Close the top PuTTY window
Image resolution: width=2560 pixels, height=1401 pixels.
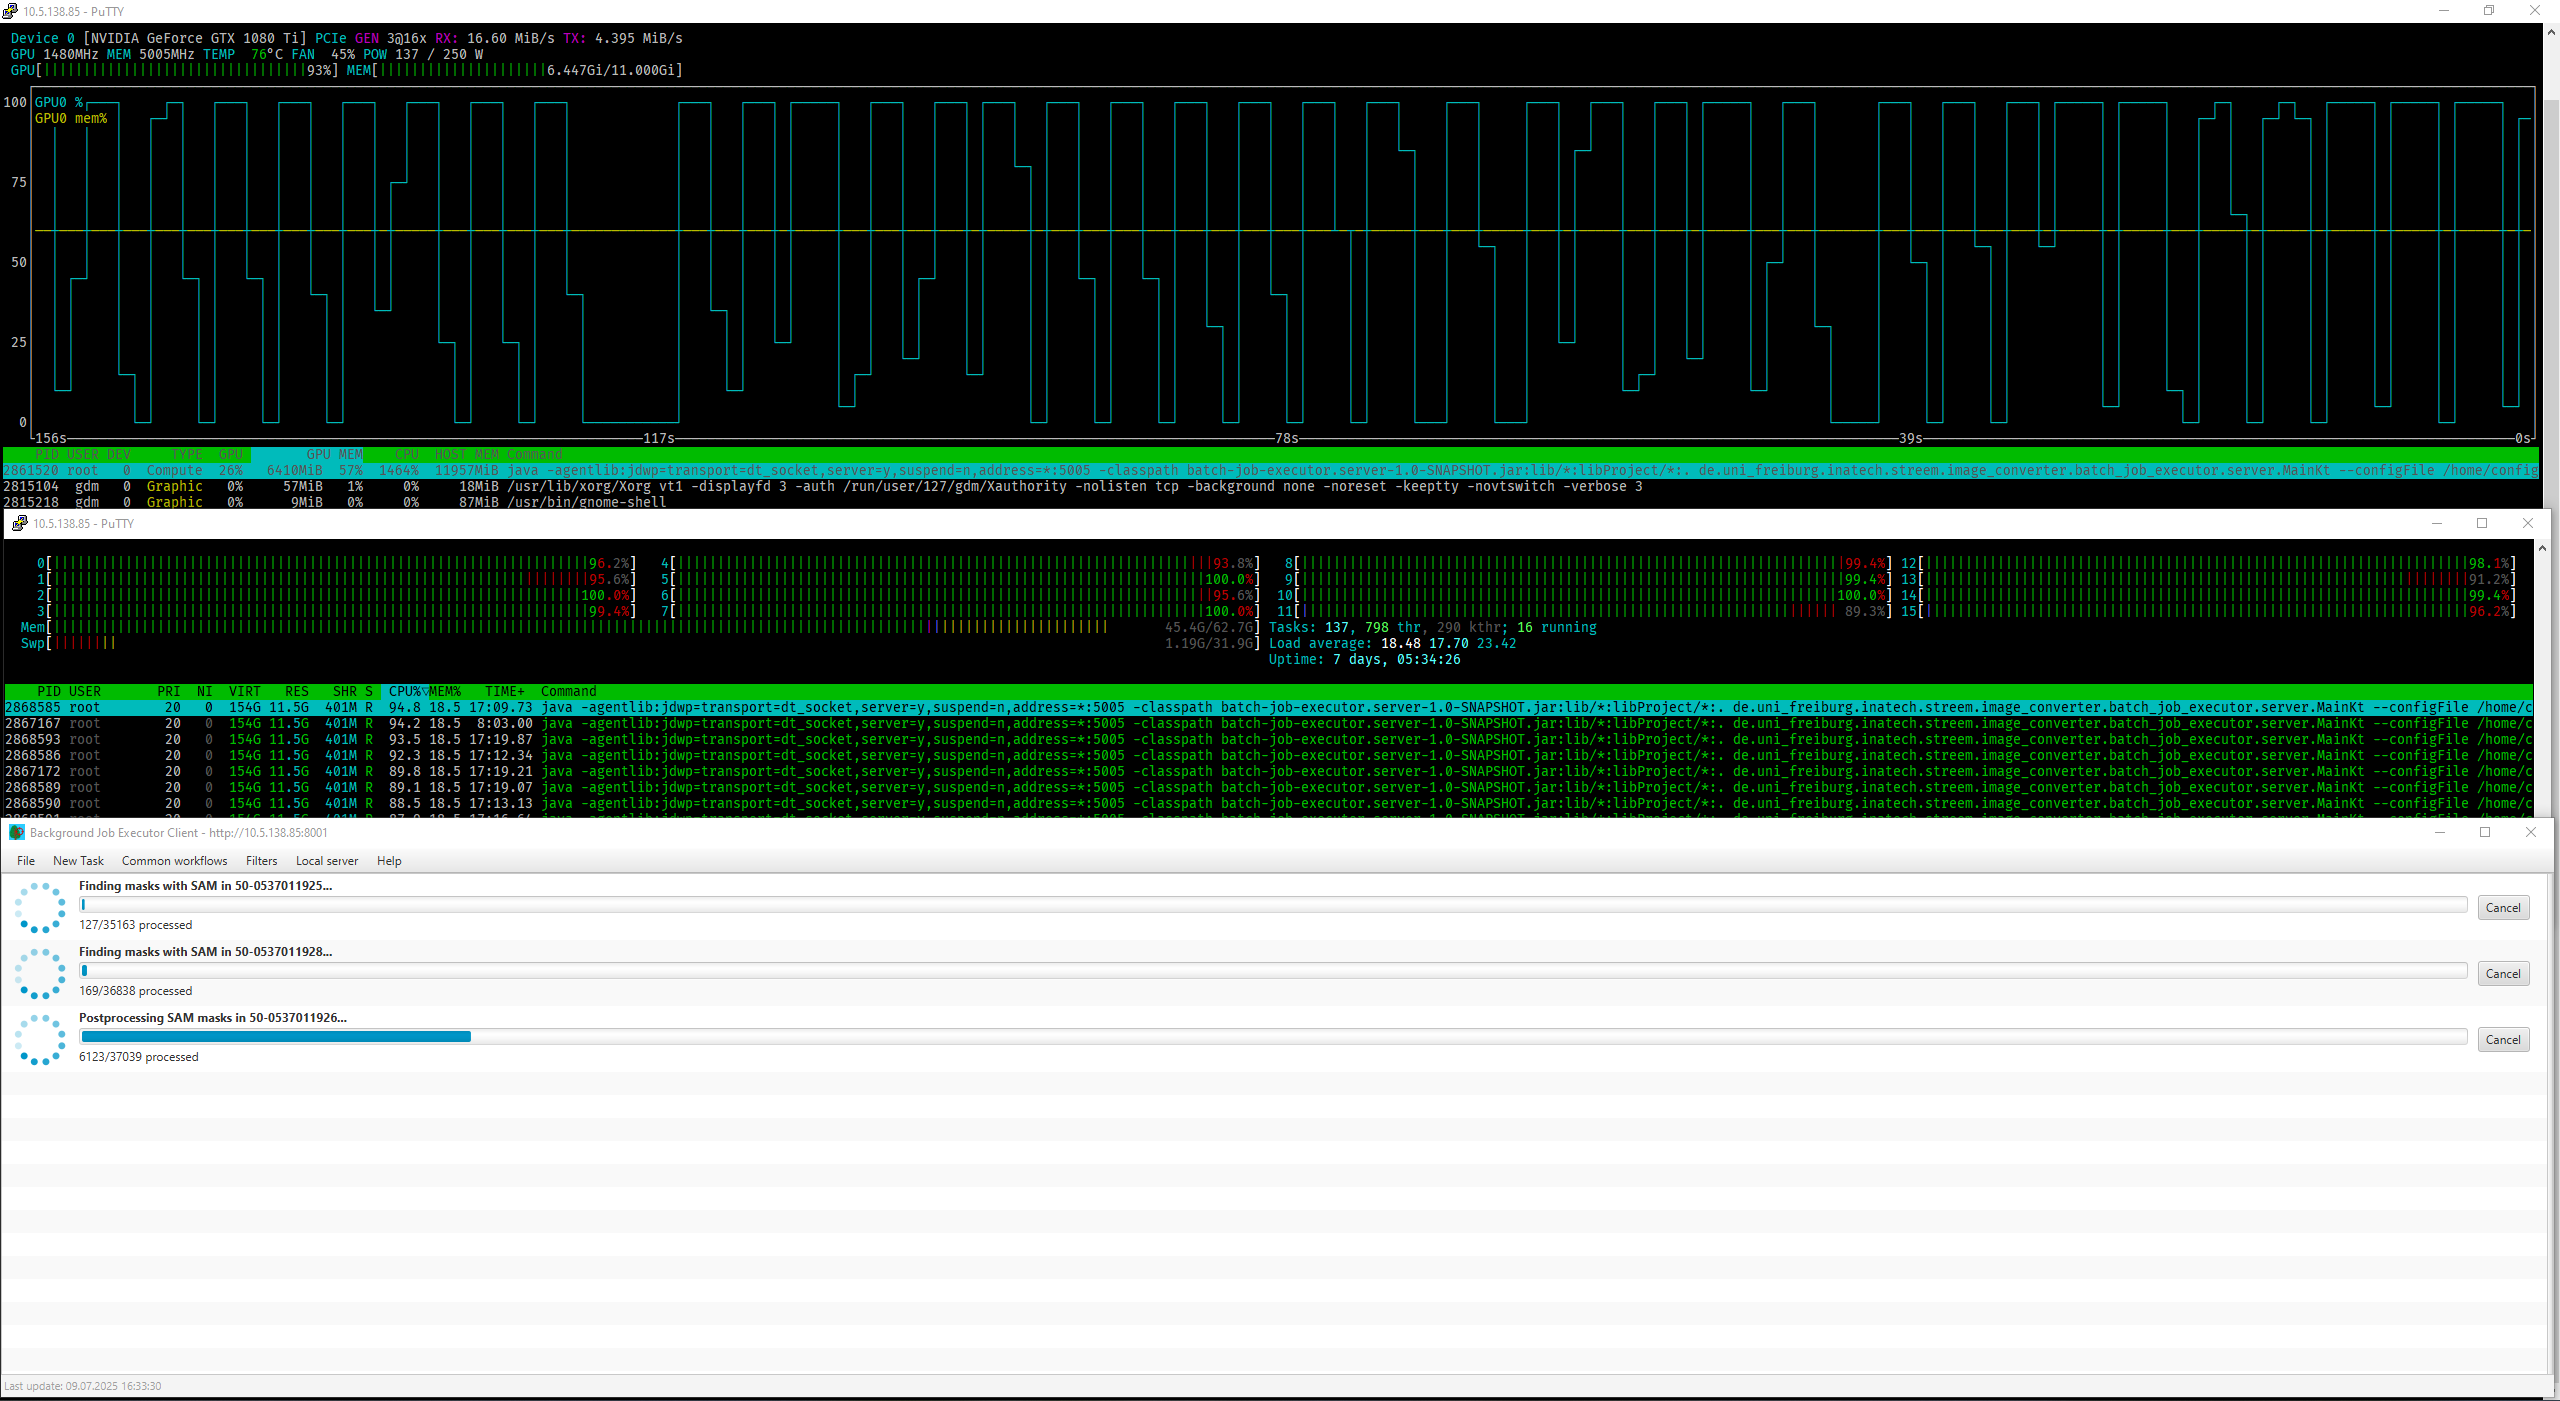pos(2535,11)
